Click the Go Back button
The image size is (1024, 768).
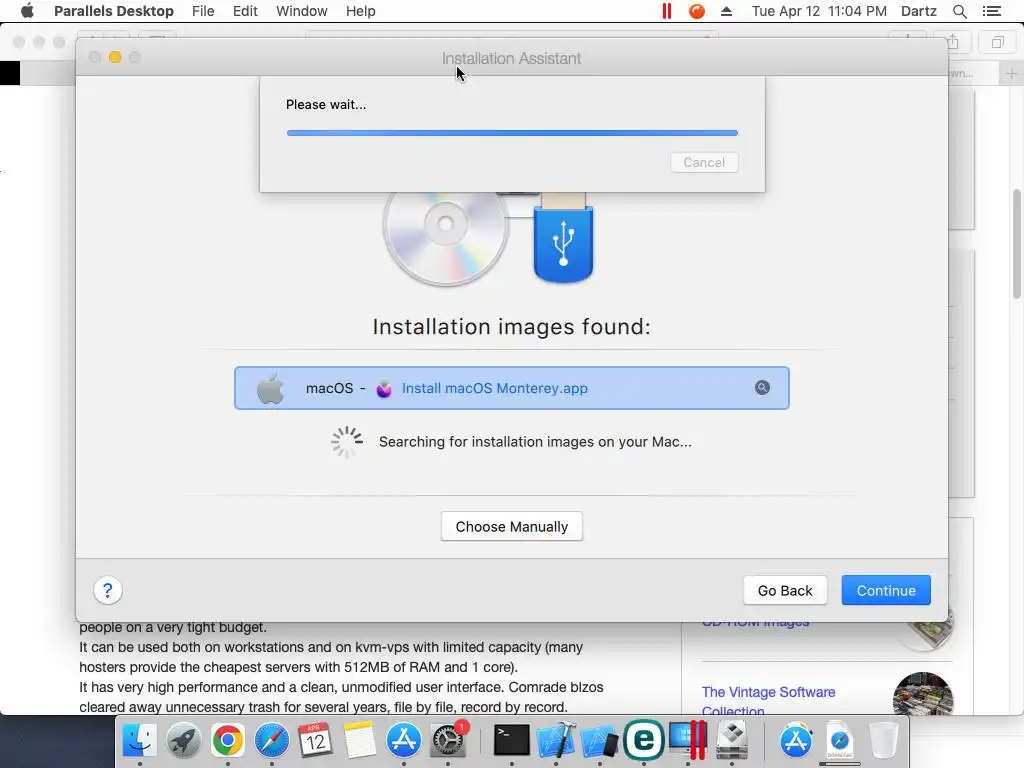pos(785,590)
